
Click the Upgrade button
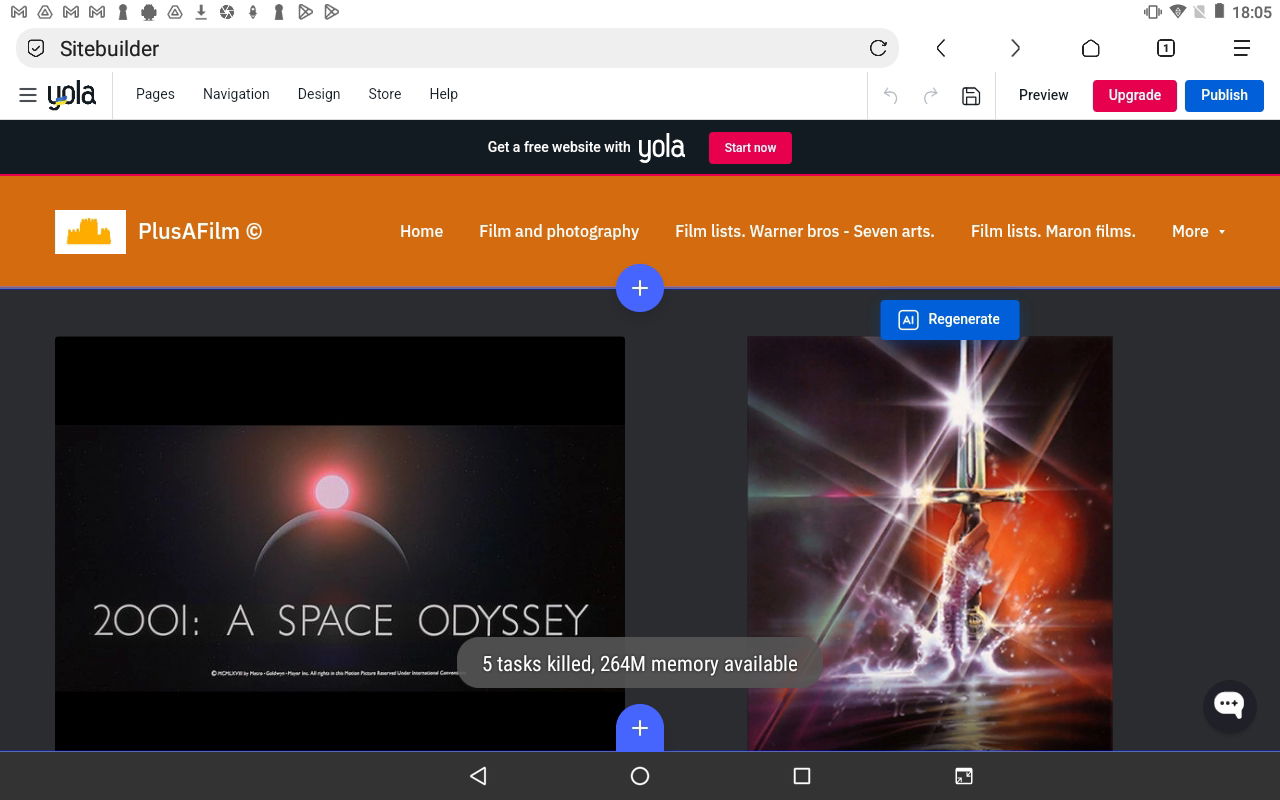[1135, 95]
